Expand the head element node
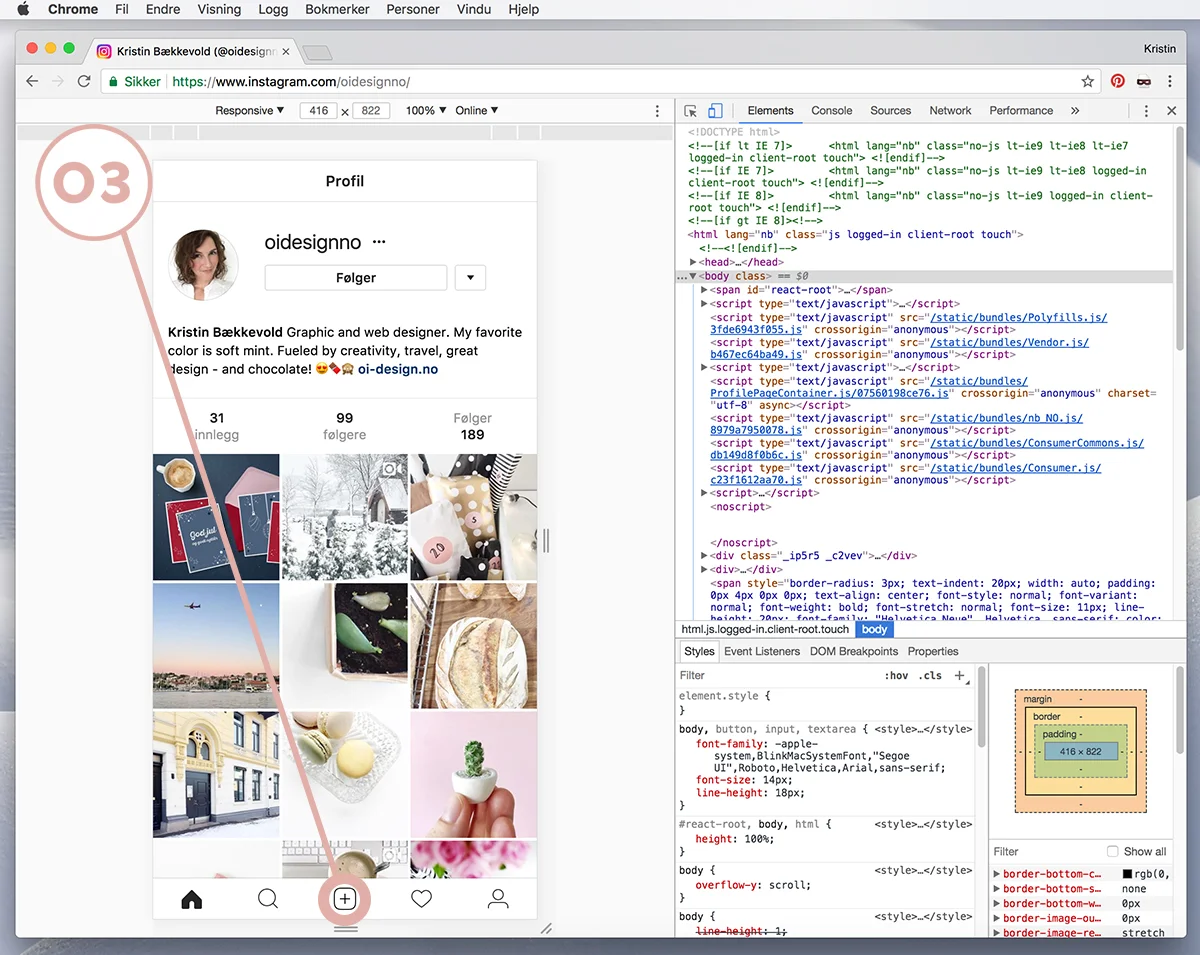 point(694,262)
